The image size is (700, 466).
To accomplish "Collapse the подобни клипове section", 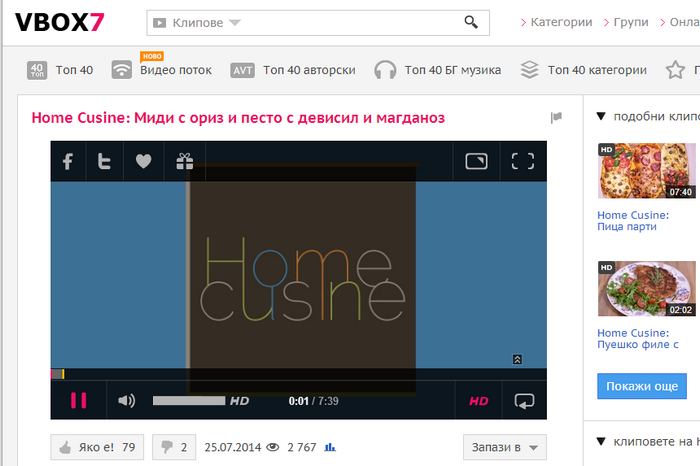I will pos(600,115).
